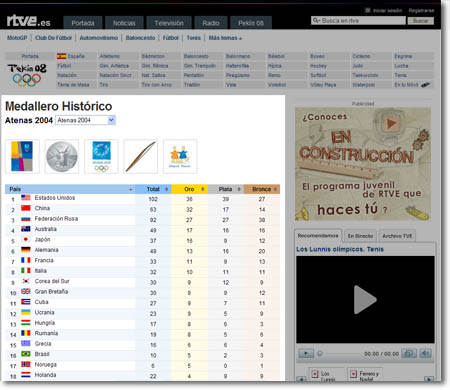Open the Athens 2004 poster thumbnail
This screenshot has height=390, width=450.
(x=22, y=156)
